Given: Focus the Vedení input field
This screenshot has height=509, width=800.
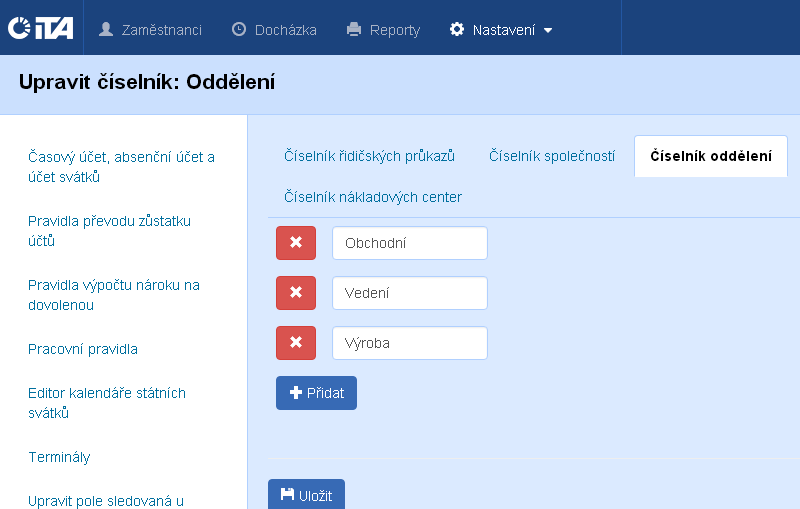Looking at the screenshot, I should [409, 293].
